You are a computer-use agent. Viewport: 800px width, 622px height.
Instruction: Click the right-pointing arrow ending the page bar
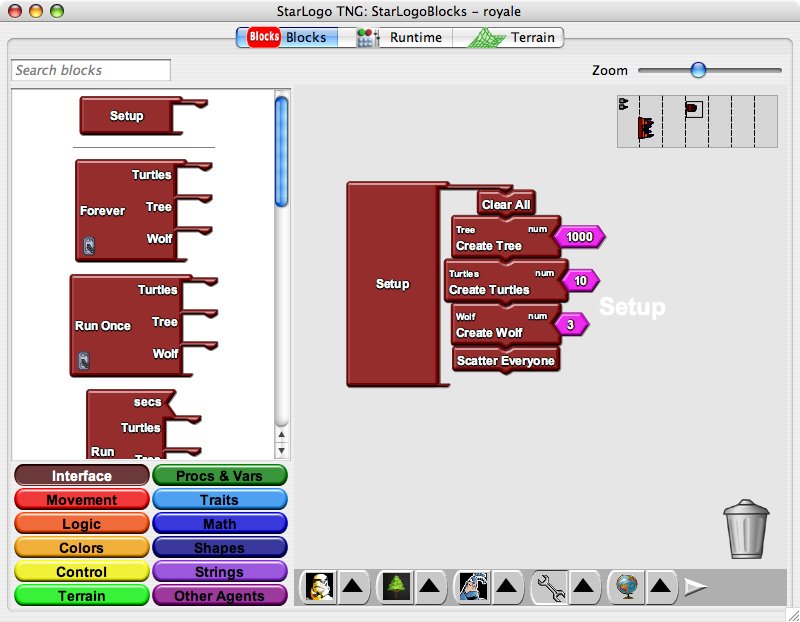pos(695,587)
